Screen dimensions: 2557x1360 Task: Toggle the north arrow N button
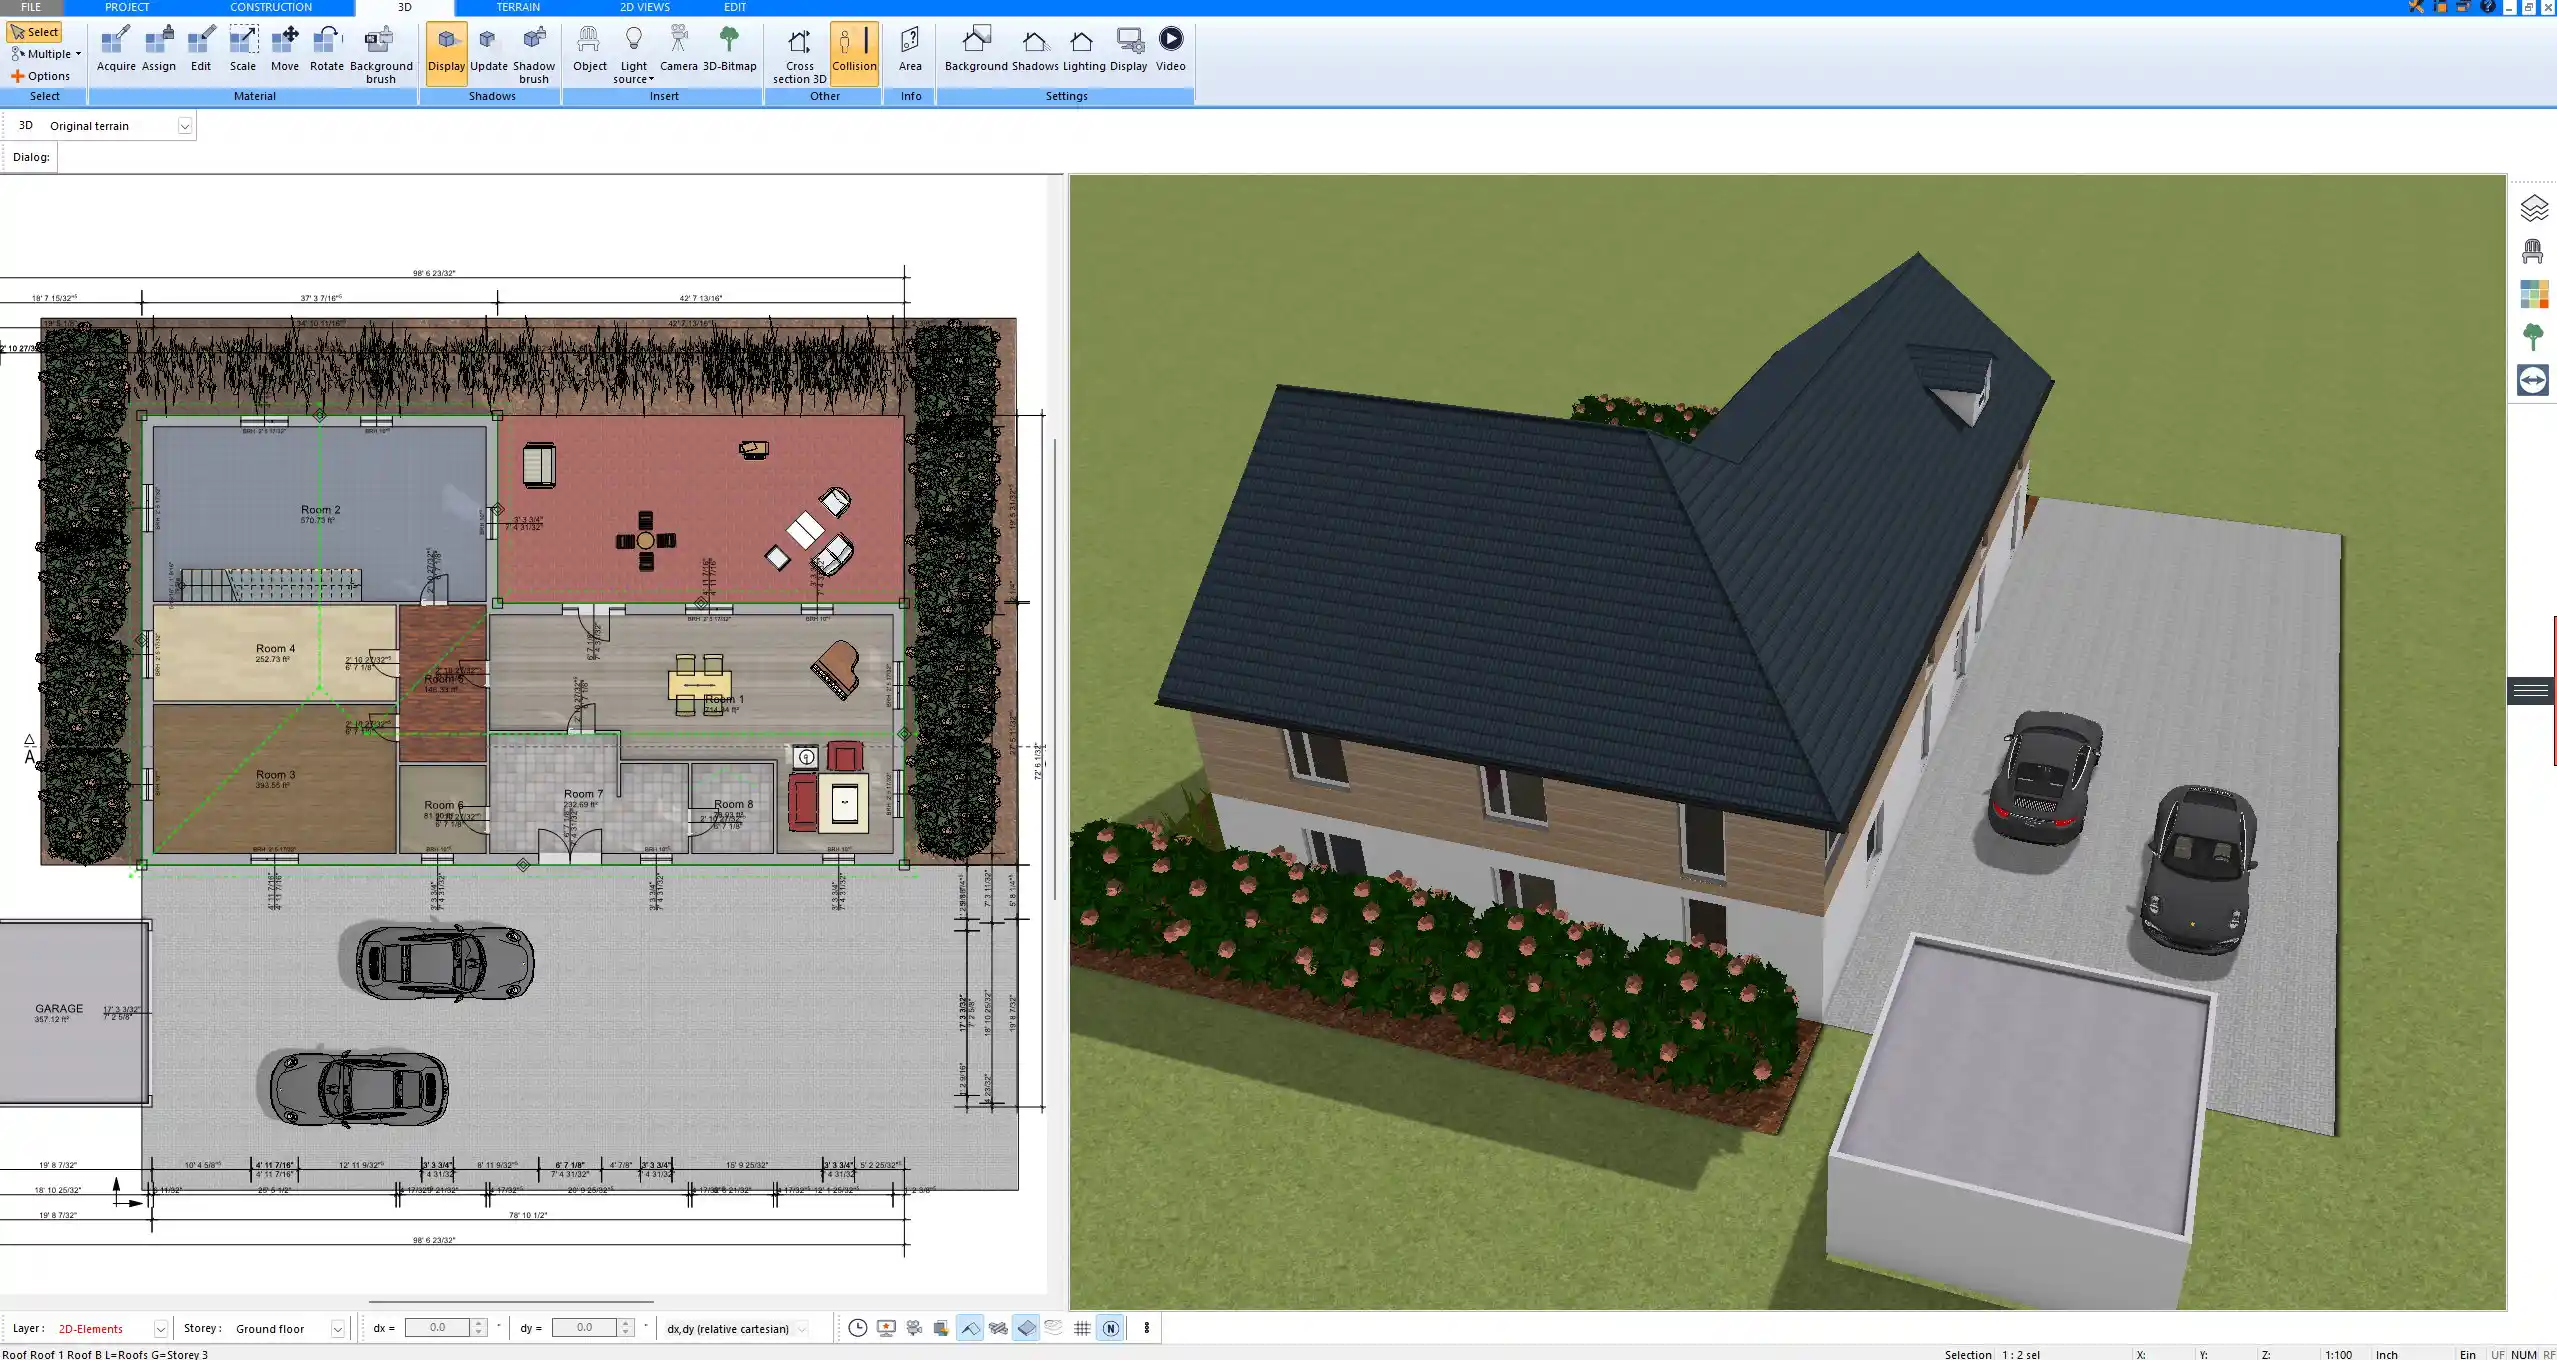pyautogui.click(x=1110, y=1328)
